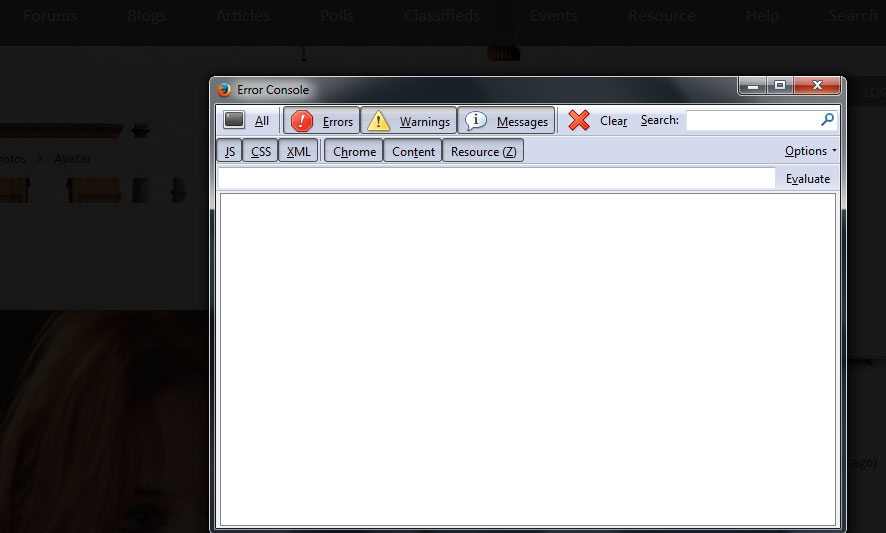The width and height of the screenshot is (886, 533).
Task: Open Blogs in the background page
Action: coord(146,15)
